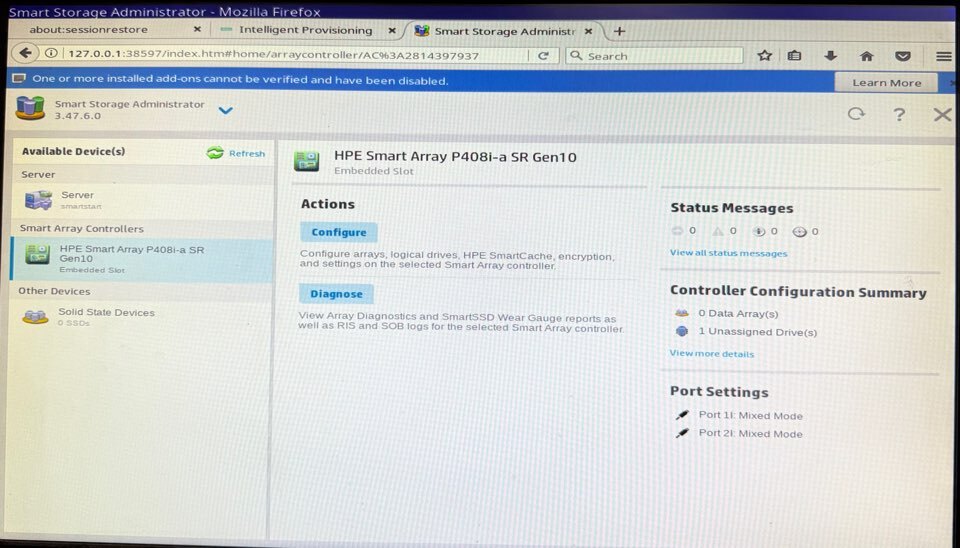Screen dimensions: 960x548
Task: Click the Port 2I plug icon
Action: 682,434
